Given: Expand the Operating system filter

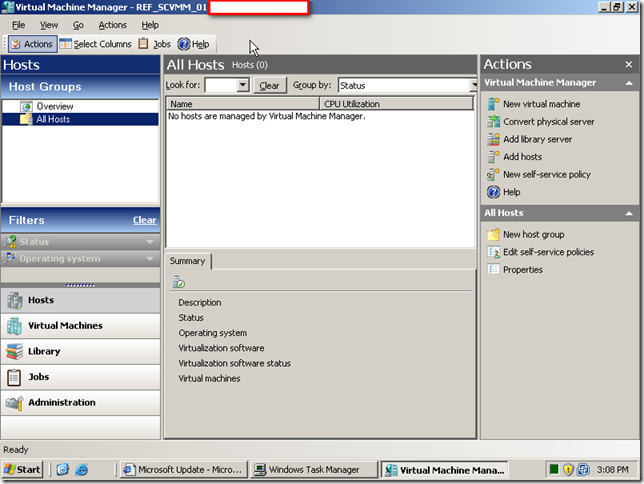Looking at the screenshot, I should coord(150,258).
